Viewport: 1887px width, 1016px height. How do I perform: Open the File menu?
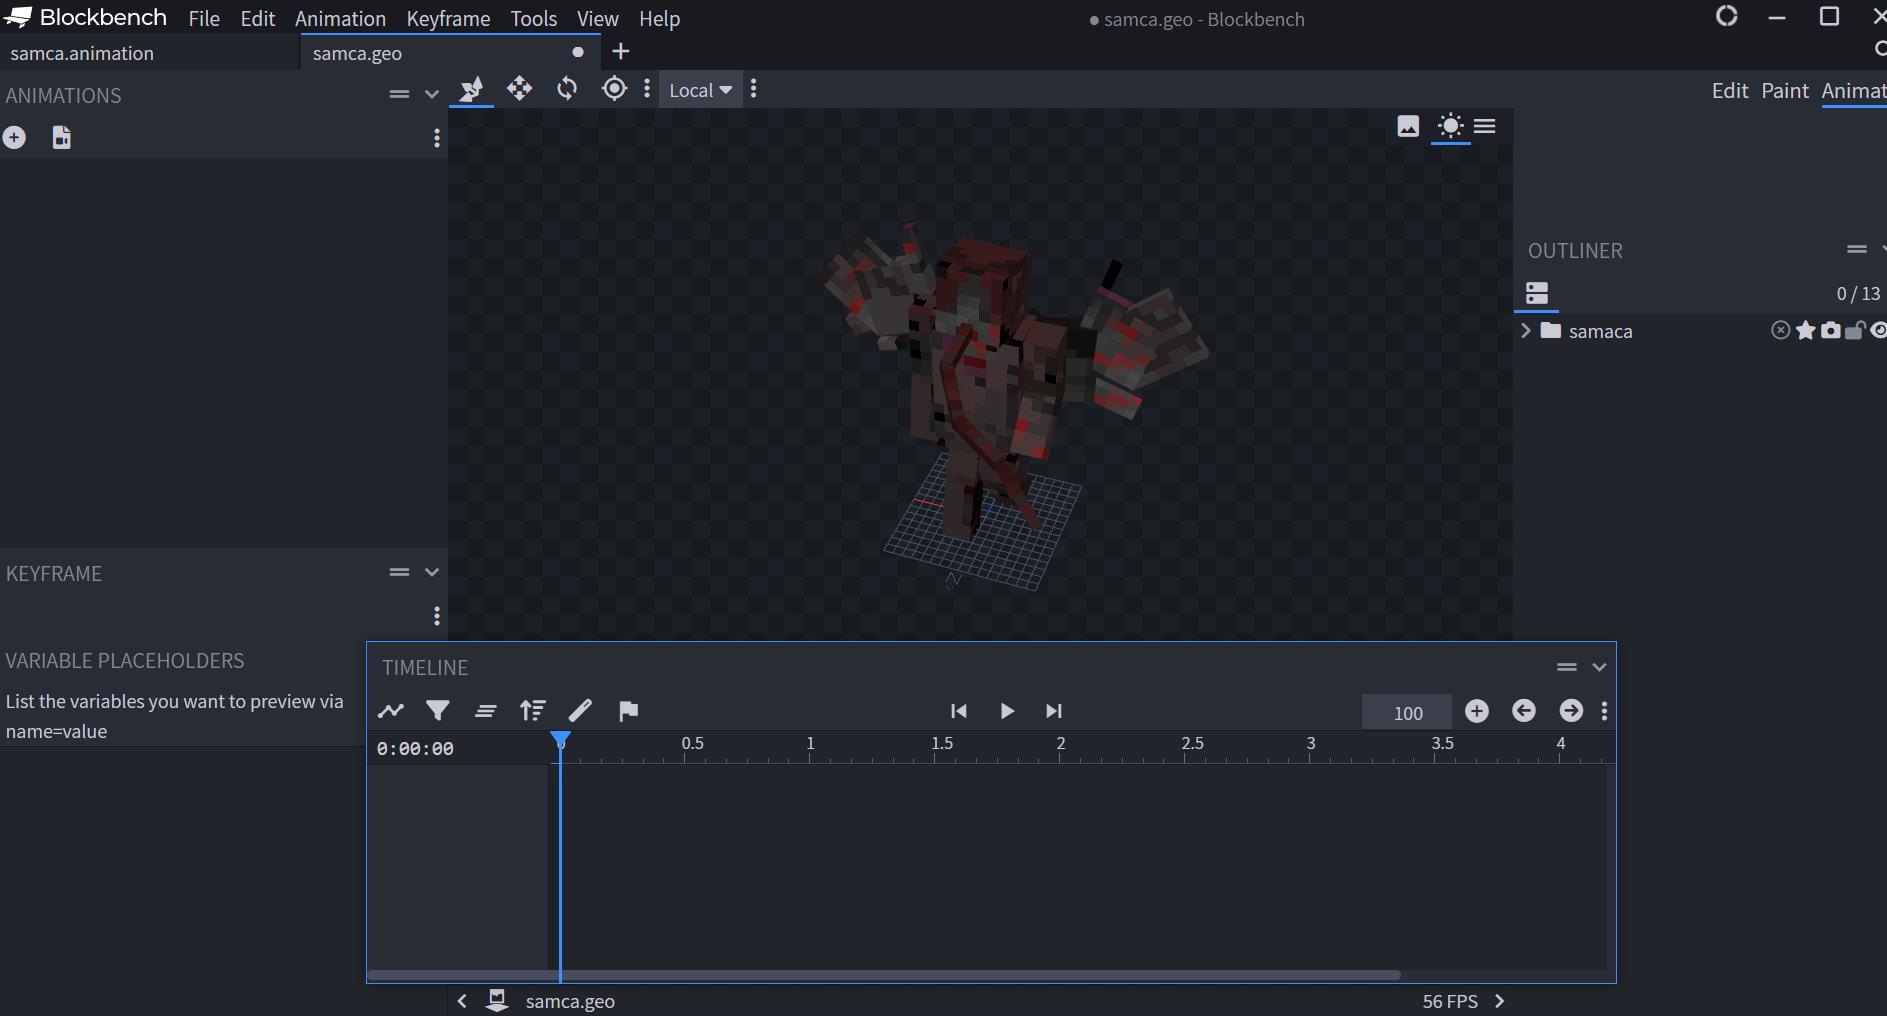(204, 19)
